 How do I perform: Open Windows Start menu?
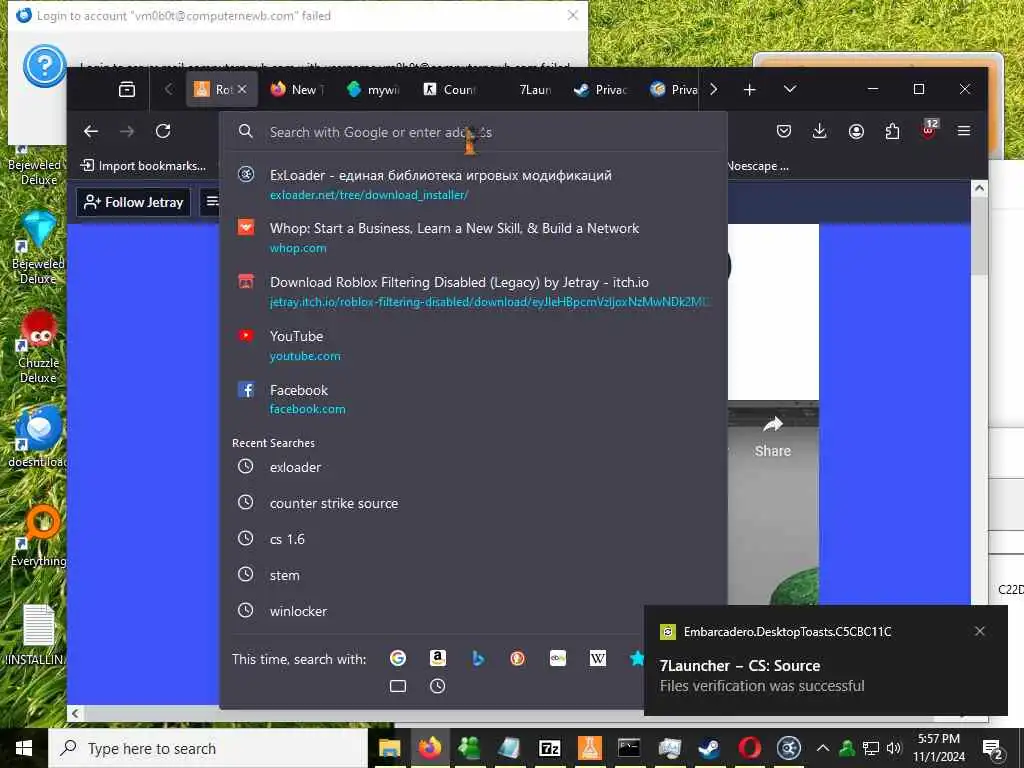pos(24,748)
